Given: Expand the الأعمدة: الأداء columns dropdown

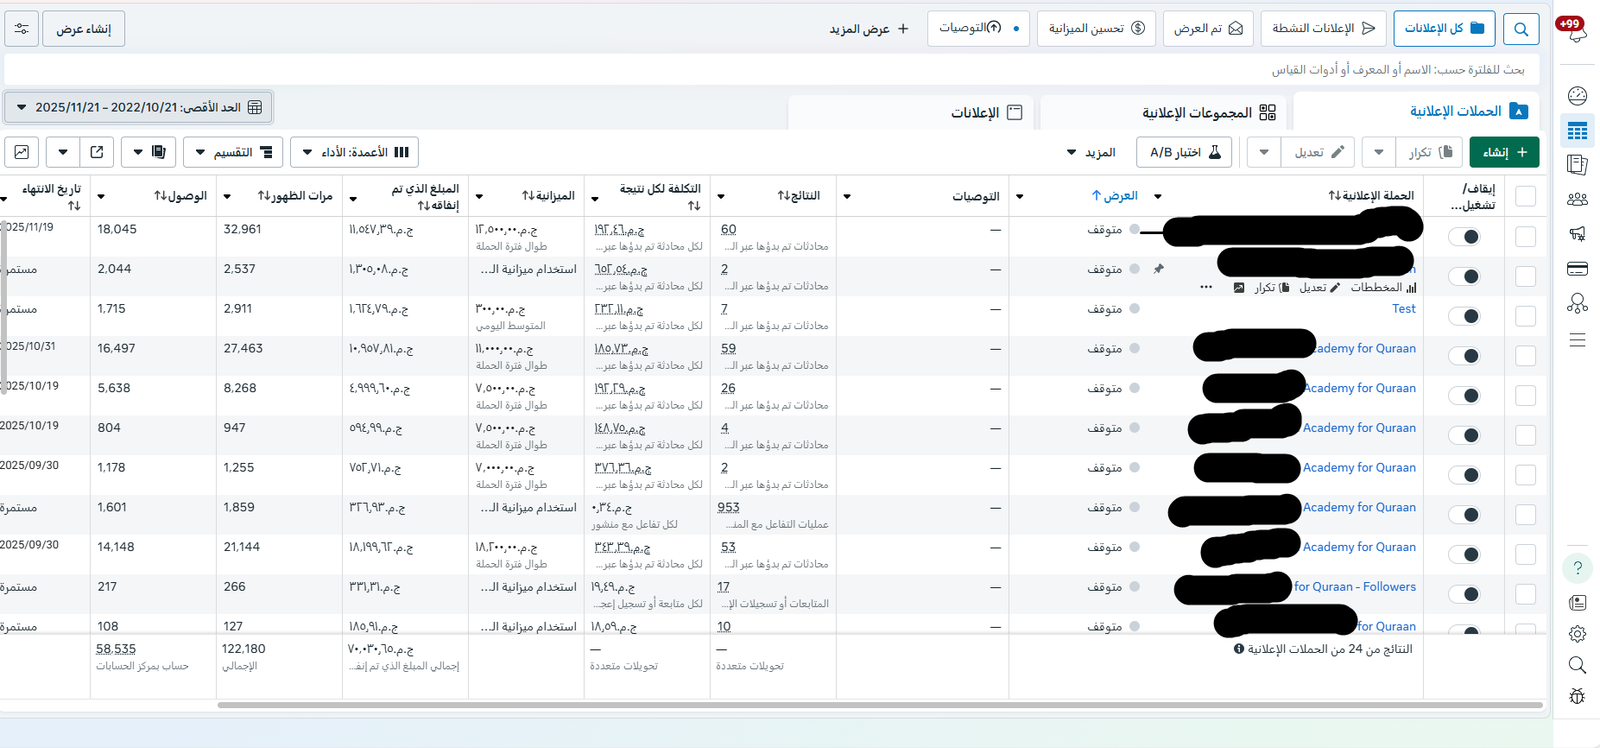Looking at the screenshot, I should (x=355, y=152).
